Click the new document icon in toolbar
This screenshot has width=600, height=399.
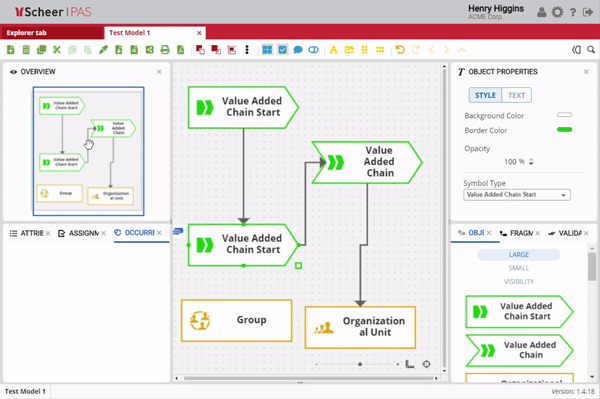tap(11, 50)
